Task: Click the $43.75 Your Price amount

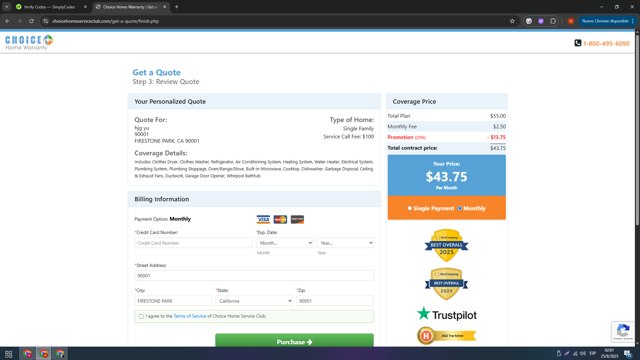Action: pyautogui.click(x=447, y=177)
